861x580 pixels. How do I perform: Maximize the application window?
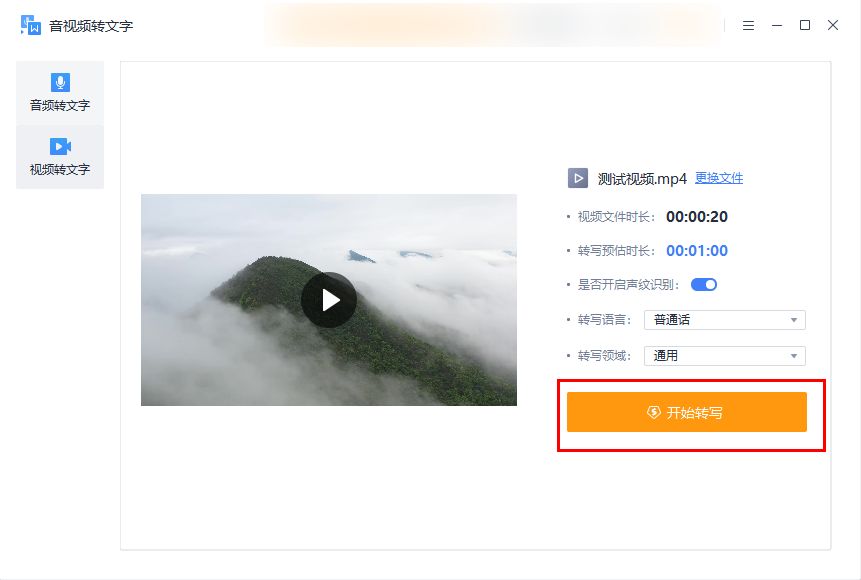pos(804,25)
